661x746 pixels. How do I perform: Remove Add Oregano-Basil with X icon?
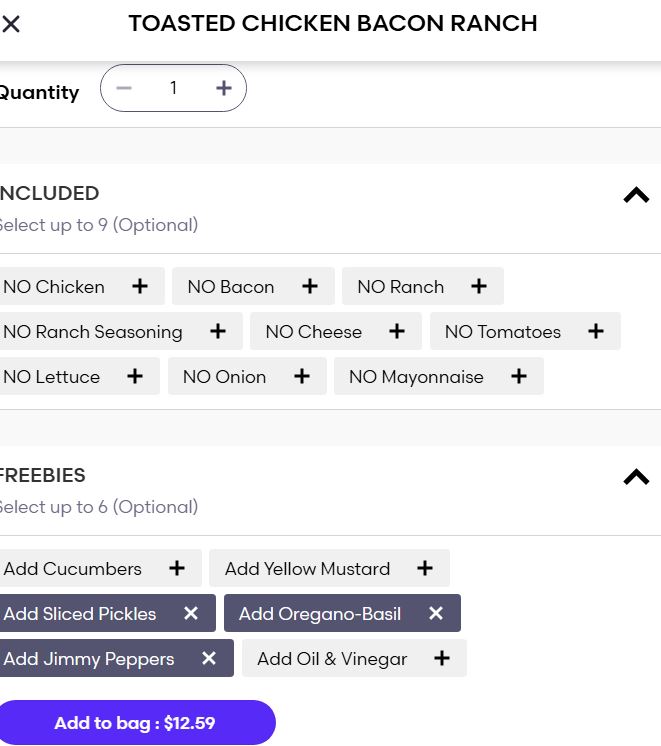point(436,613)
